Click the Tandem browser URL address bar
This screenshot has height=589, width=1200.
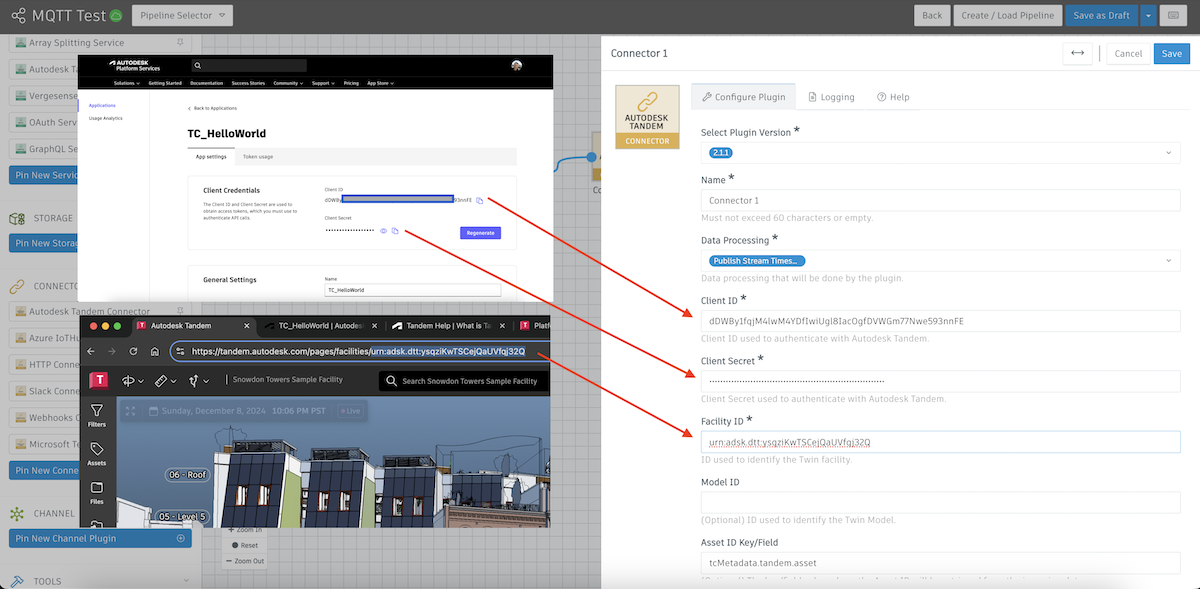click(359, 351)
